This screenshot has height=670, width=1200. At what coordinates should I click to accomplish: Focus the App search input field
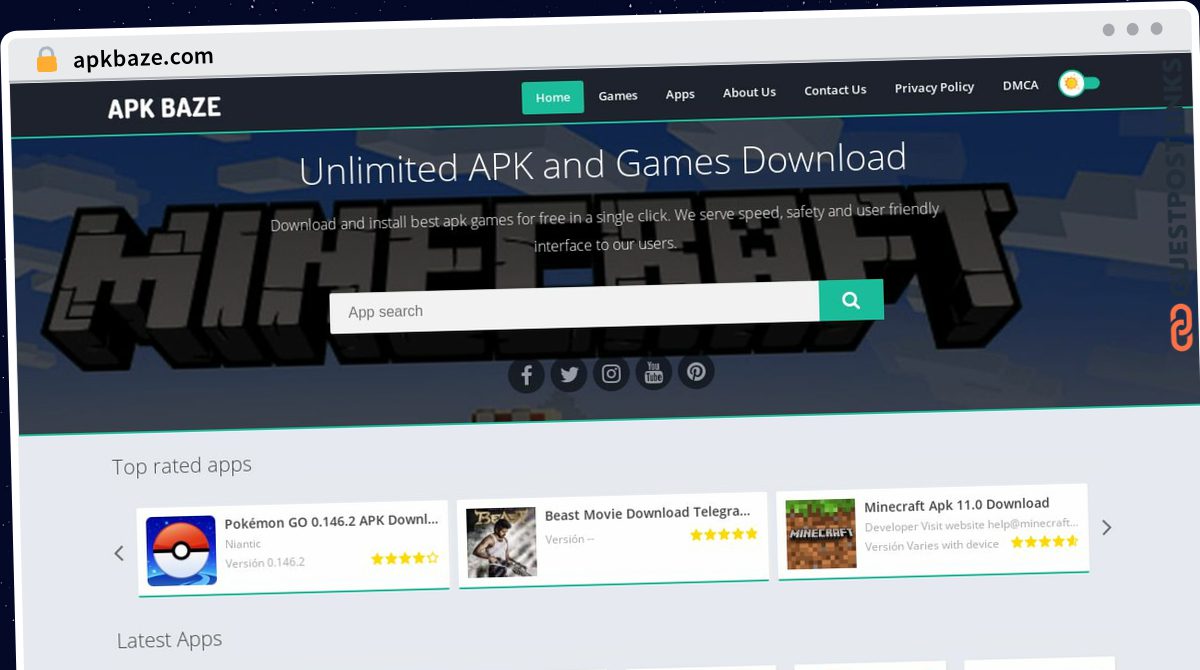574,307
